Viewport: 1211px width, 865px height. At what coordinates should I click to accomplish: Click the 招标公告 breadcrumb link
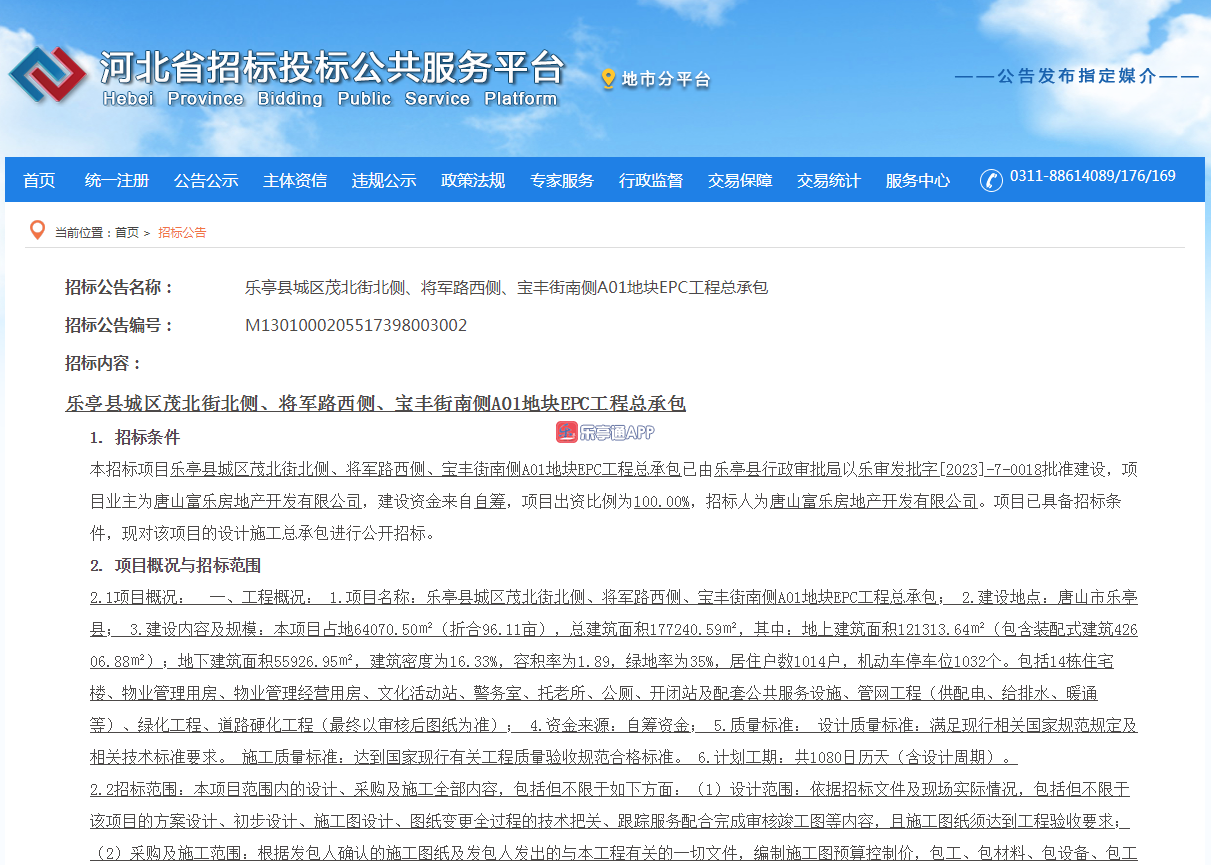point(182,233)
